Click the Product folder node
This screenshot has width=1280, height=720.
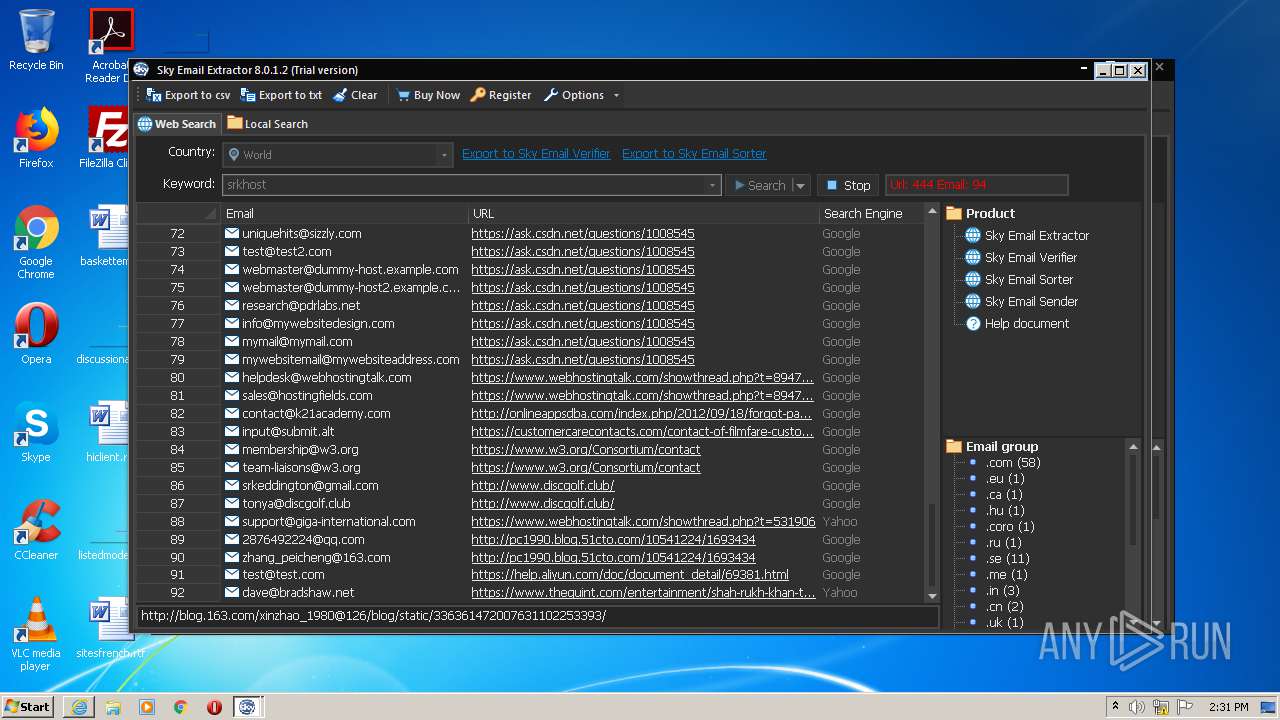point(980,213)
